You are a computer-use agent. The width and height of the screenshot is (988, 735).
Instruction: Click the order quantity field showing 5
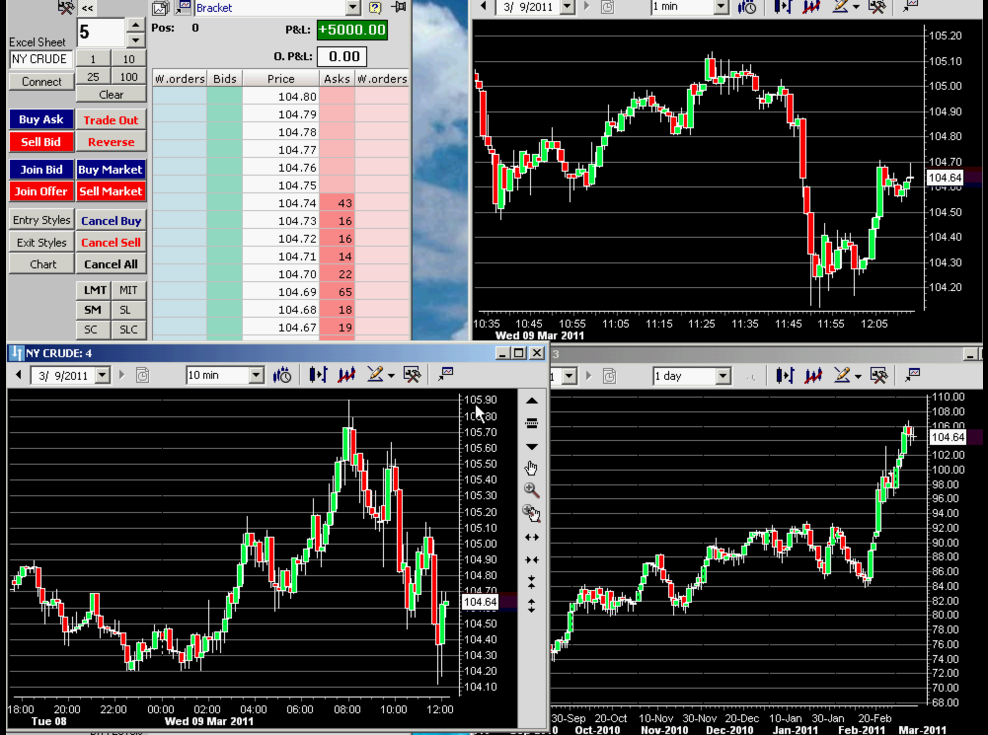tap(101, 32)
